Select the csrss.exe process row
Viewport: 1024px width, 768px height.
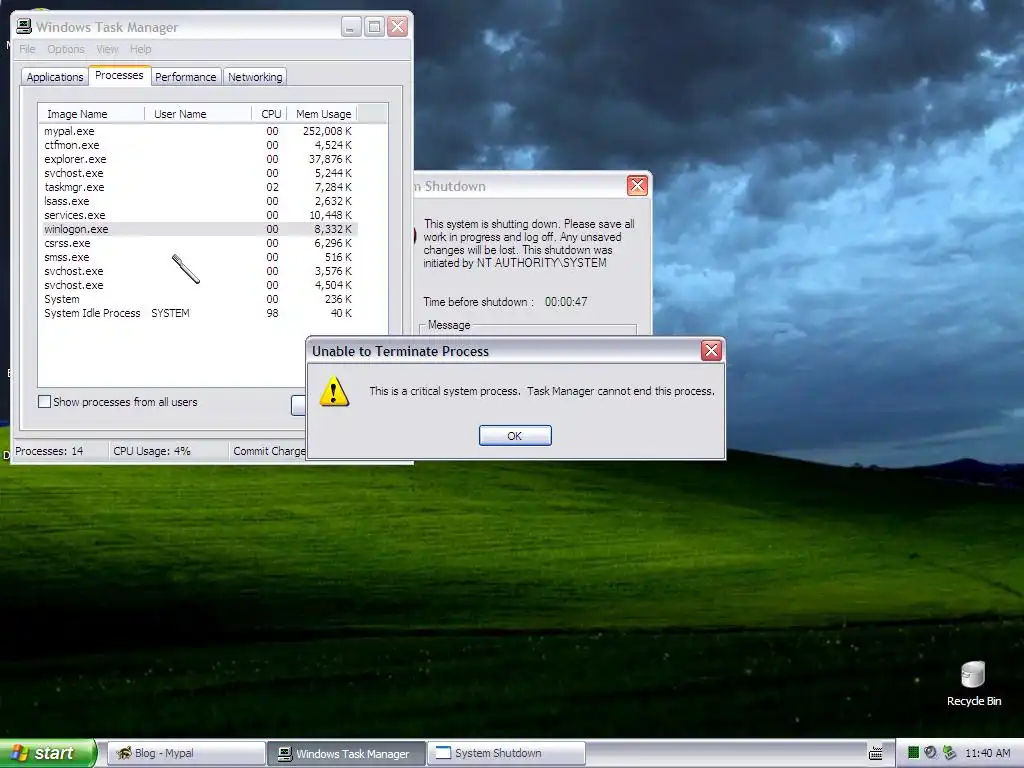(x=198, y=243)
